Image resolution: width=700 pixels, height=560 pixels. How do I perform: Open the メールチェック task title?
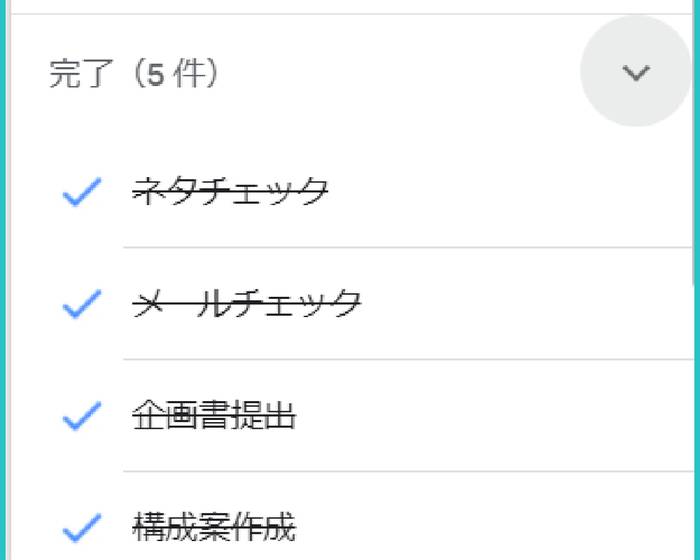tap(246, 303)
